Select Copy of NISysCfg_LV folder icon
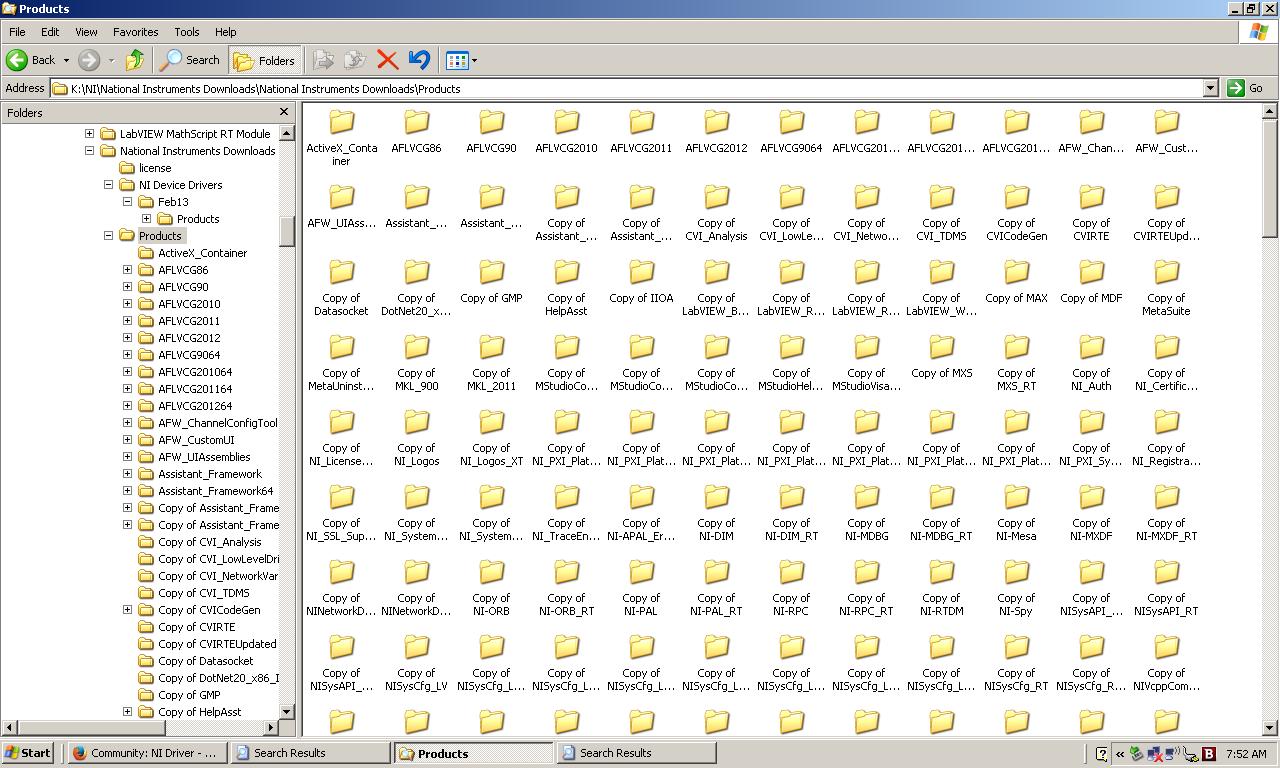Screen dimensions: 1280x768 coord(416,647)
